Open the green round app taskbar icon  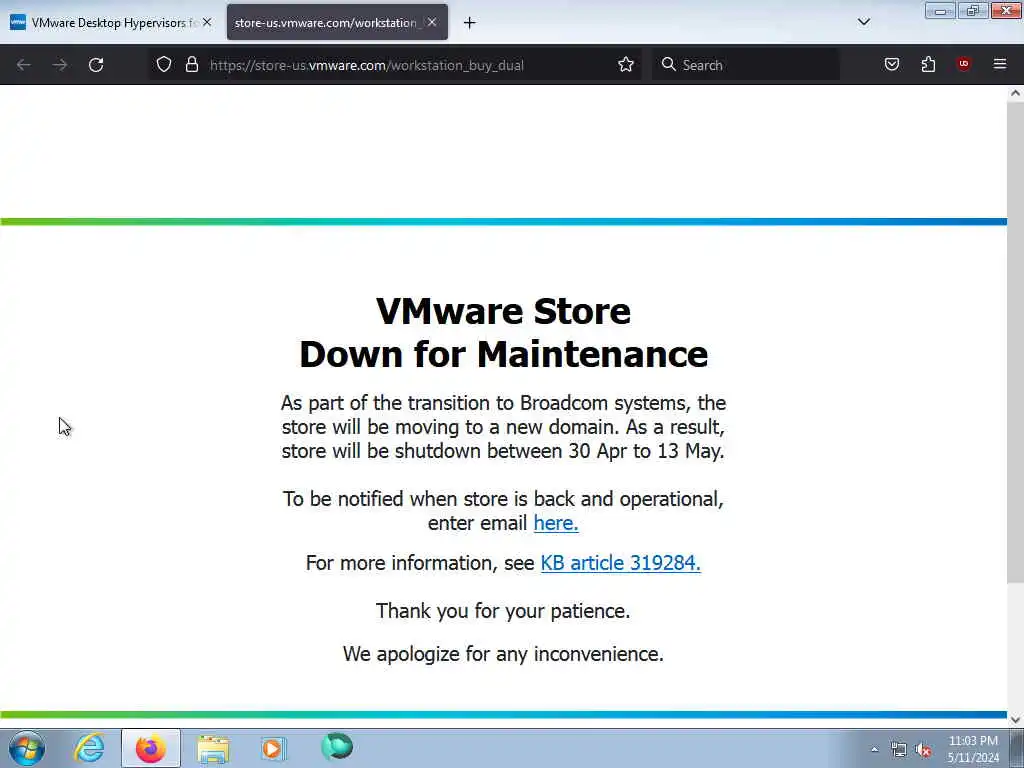337,746
